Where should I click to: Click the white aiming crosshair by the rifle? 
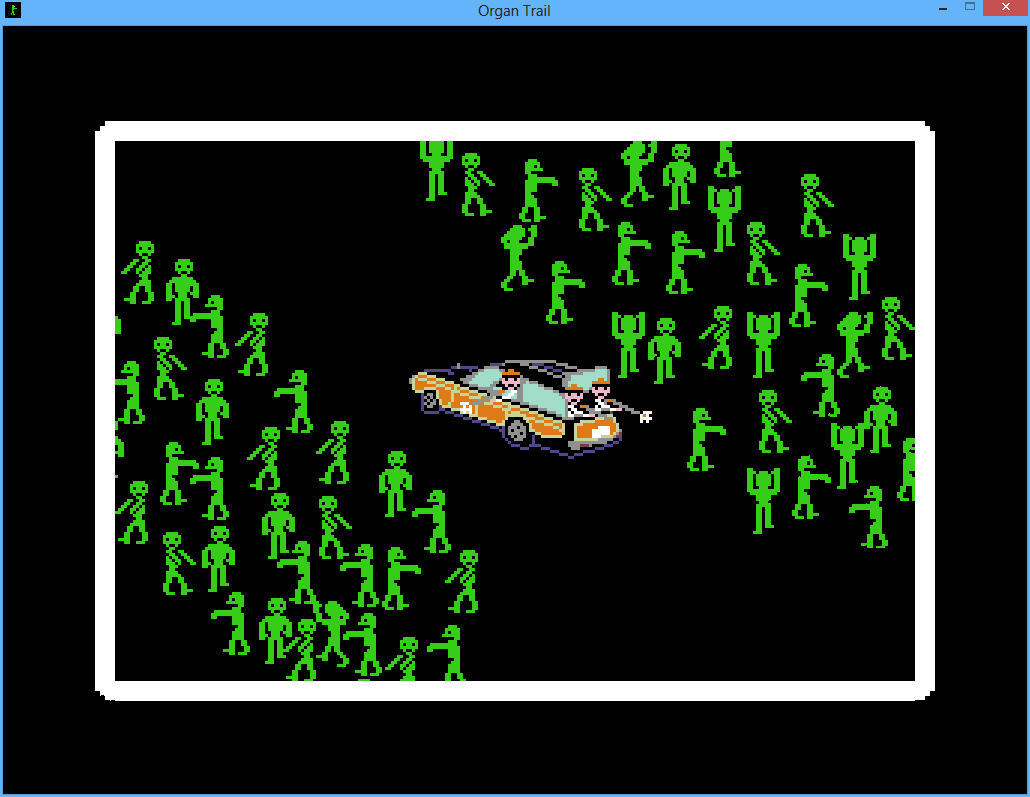(646, 417)
